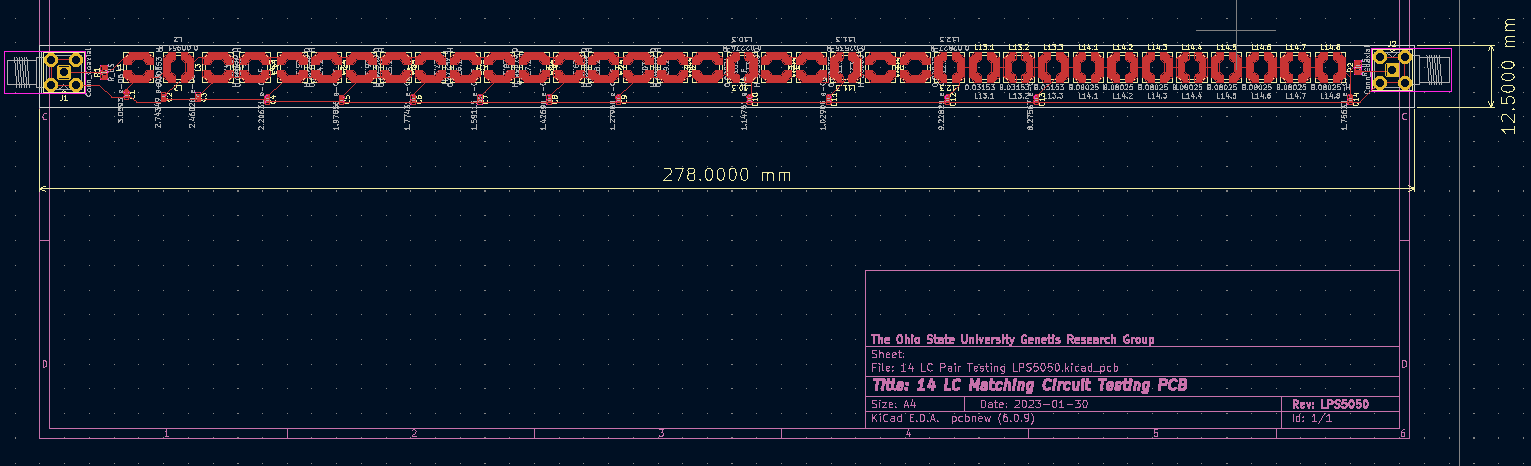Select the L14.8 inductor footprint

pyautogui.click(x=1329, y=68)
